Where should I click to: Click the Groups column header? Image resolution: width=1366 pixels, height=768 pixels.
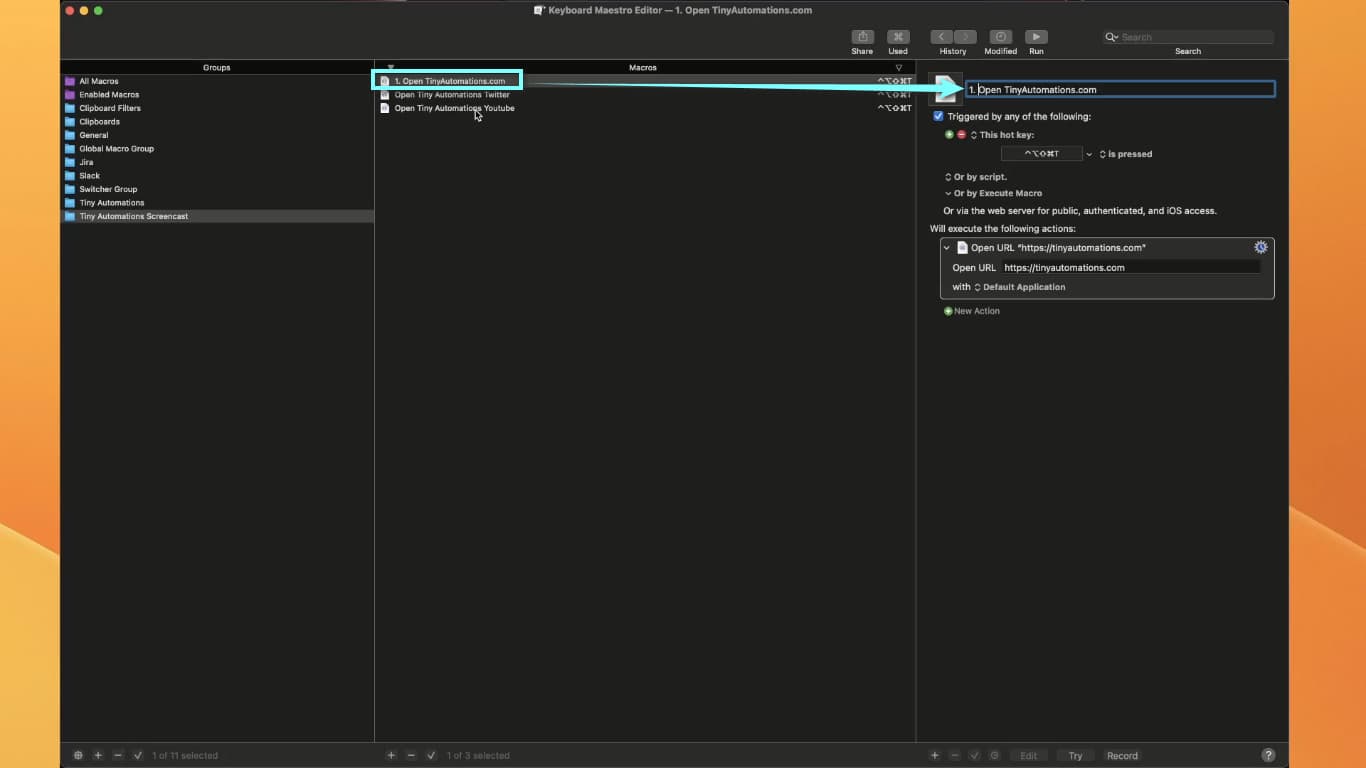click(217, 68)
